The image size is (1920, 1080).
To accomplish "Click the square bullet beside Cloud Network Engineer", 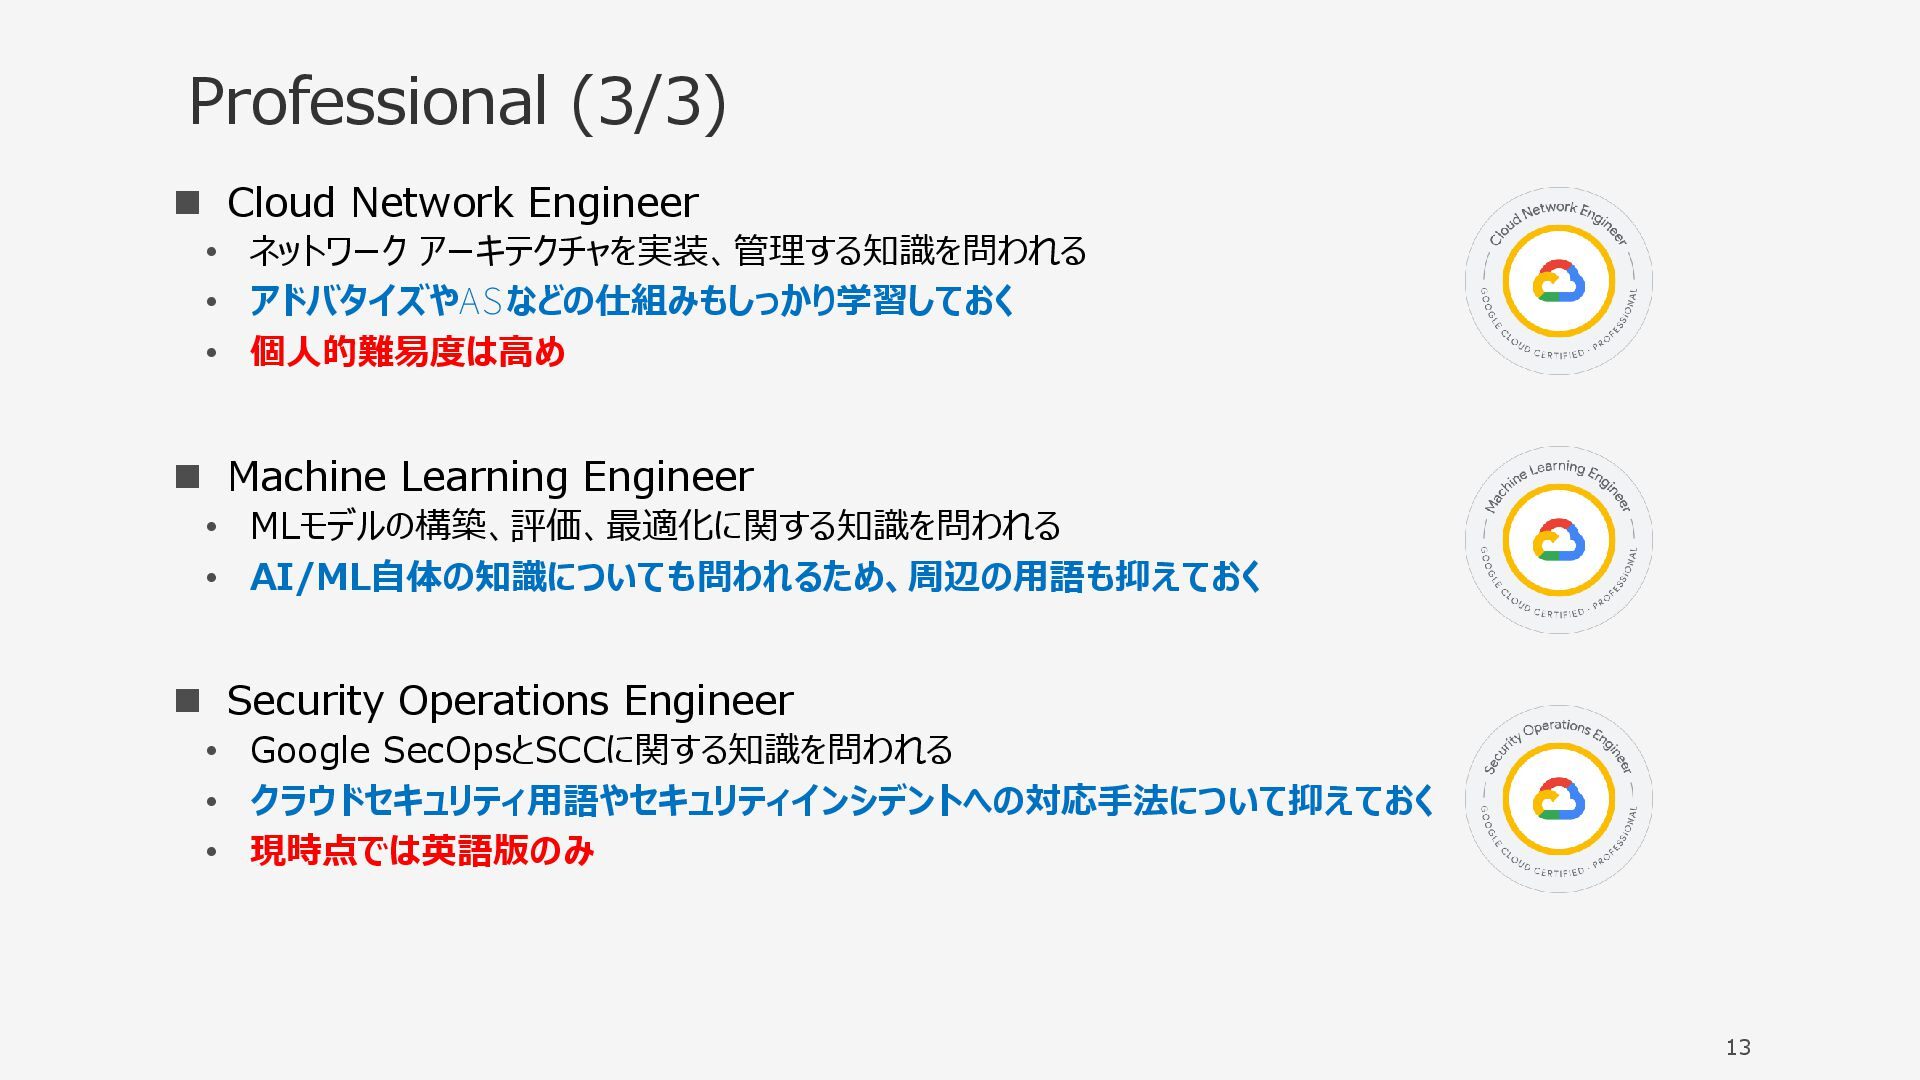I will pyautogui.click(x=188, y=203).
